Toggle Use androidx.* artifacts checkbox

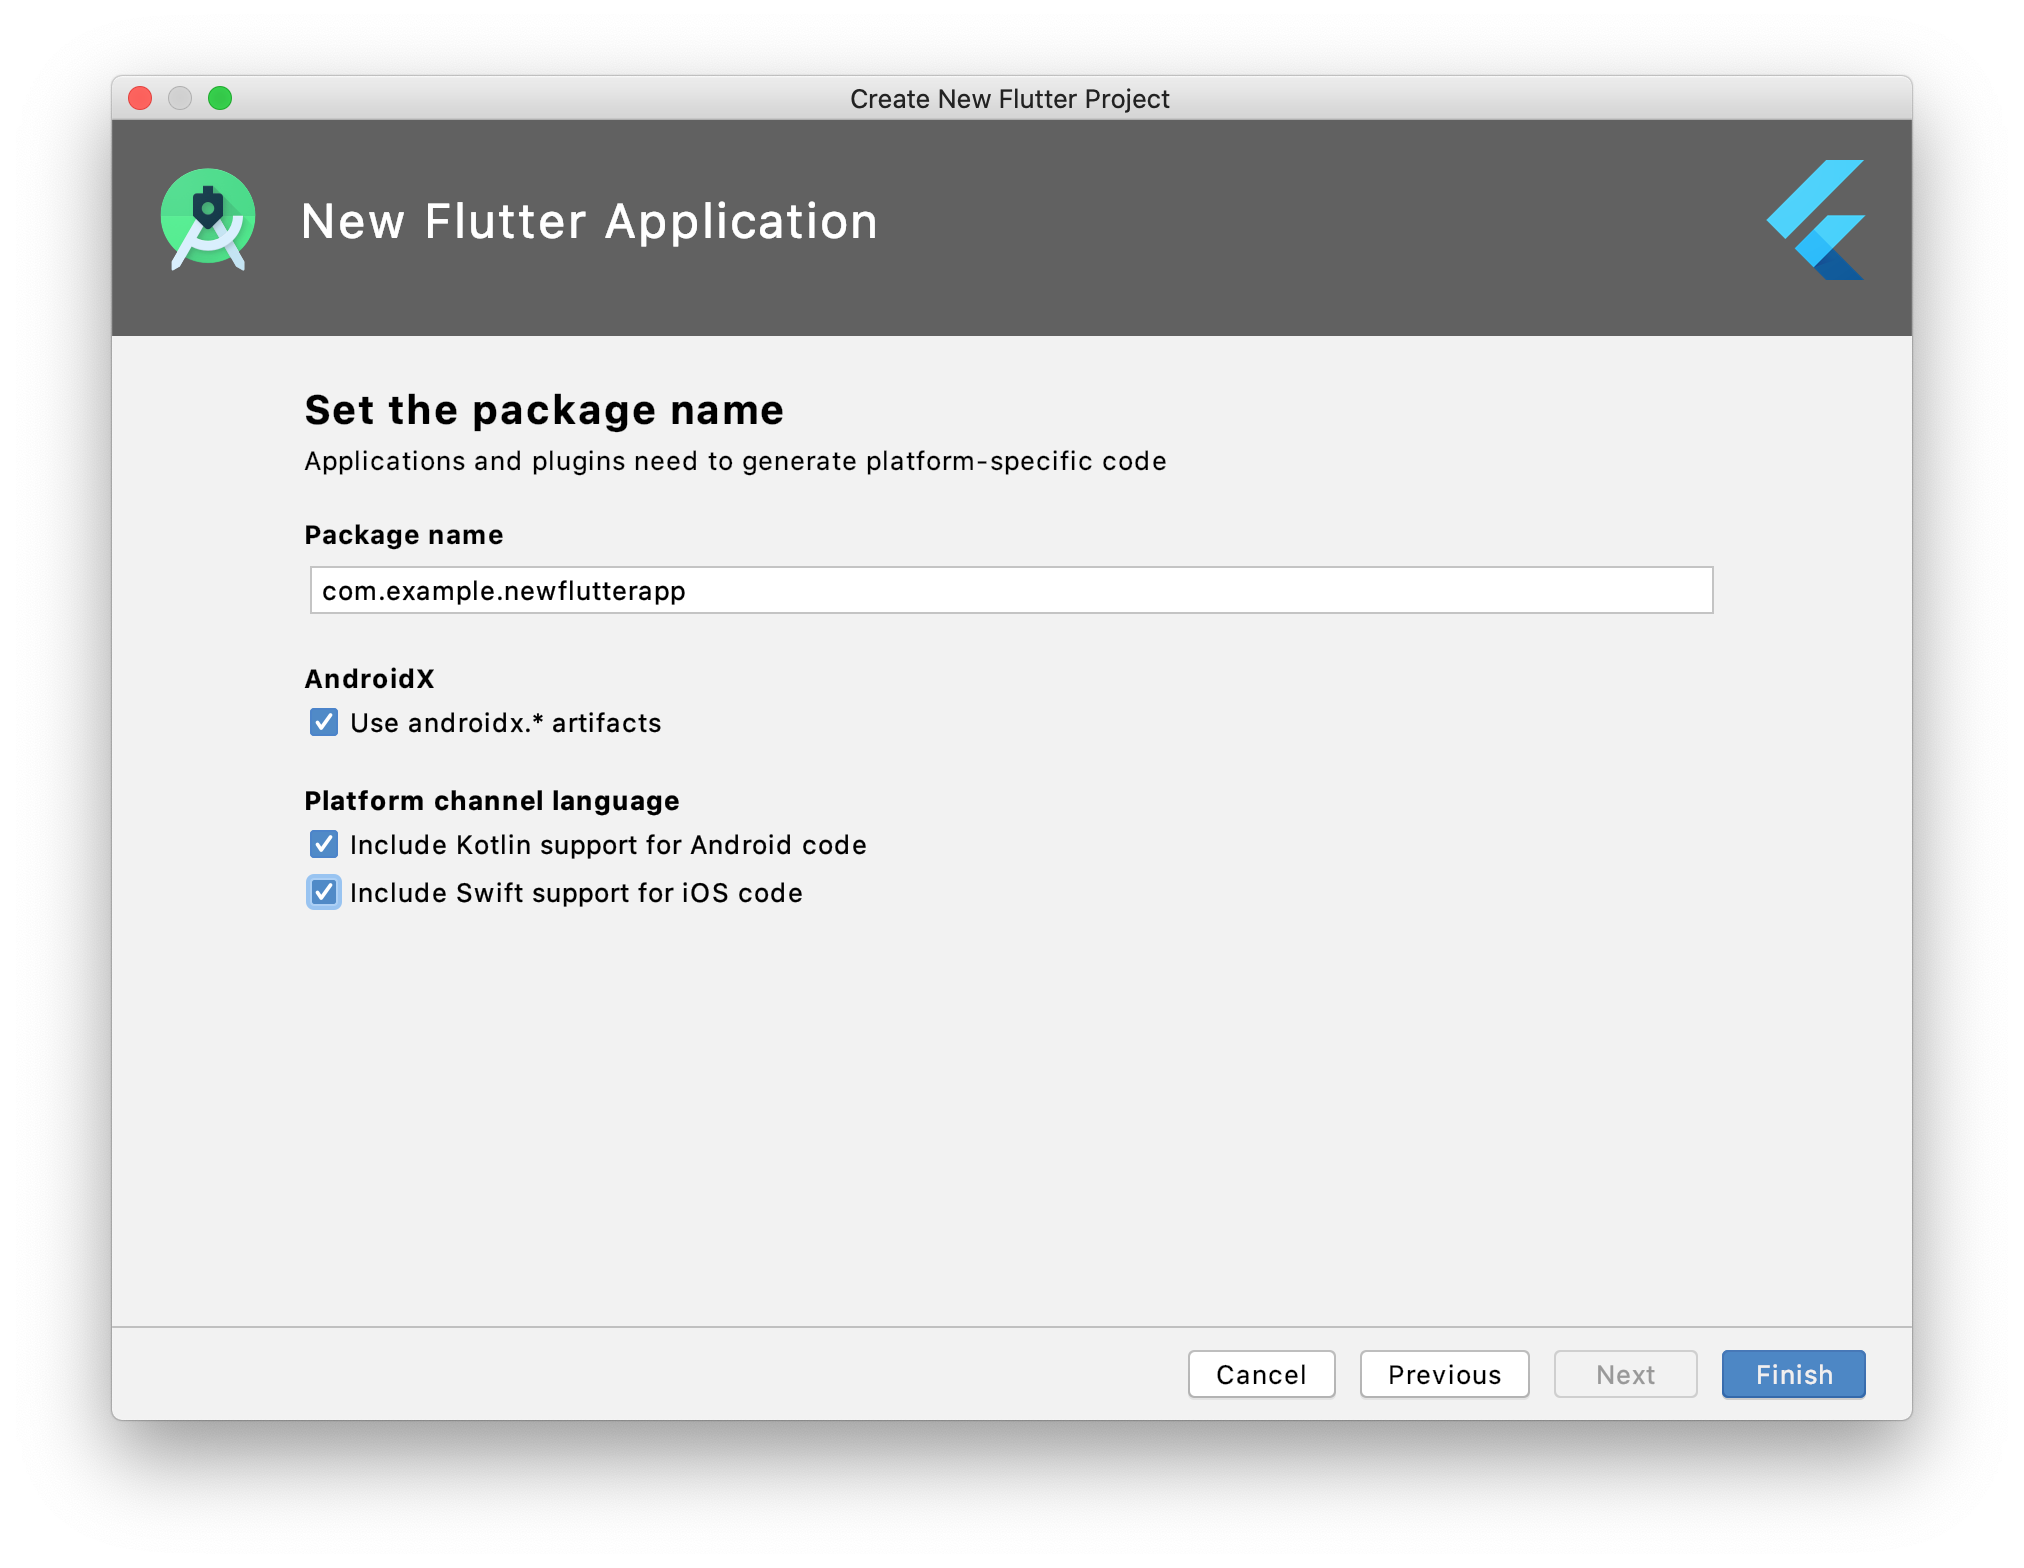[x=324, y=722]
